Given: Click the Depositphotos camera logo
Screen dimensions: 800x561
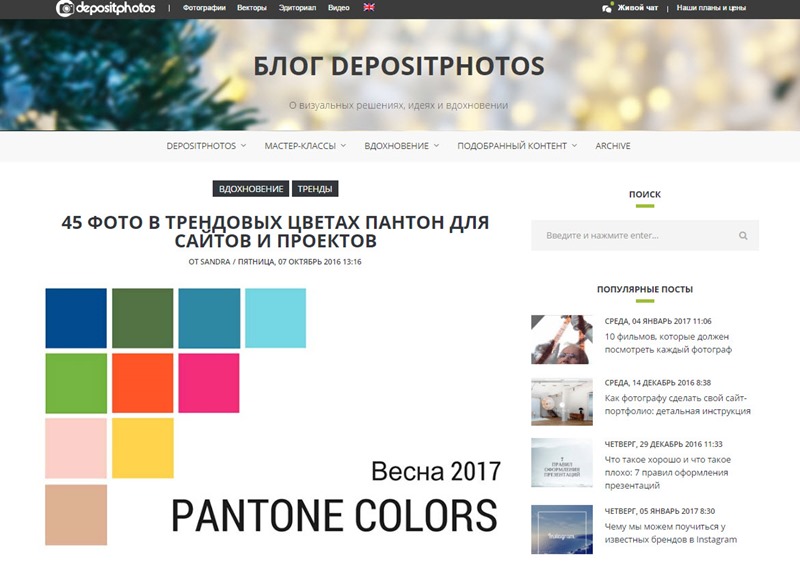Looking at the screenshot, I should (x=106, y=8).
